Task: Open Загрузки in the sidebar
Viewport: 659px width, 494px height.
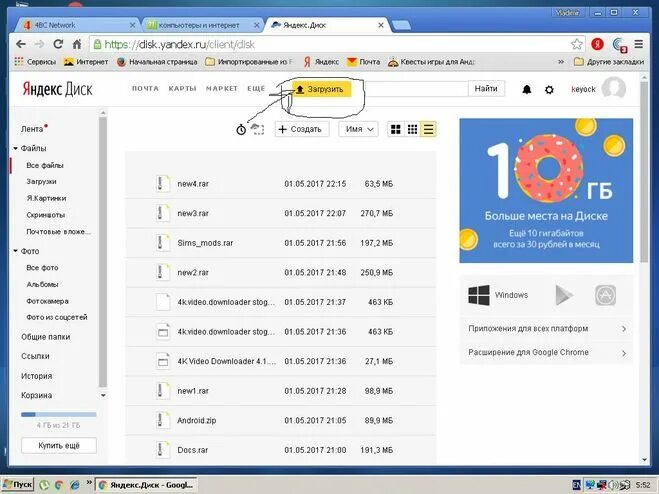Action: tap(41, 182)
